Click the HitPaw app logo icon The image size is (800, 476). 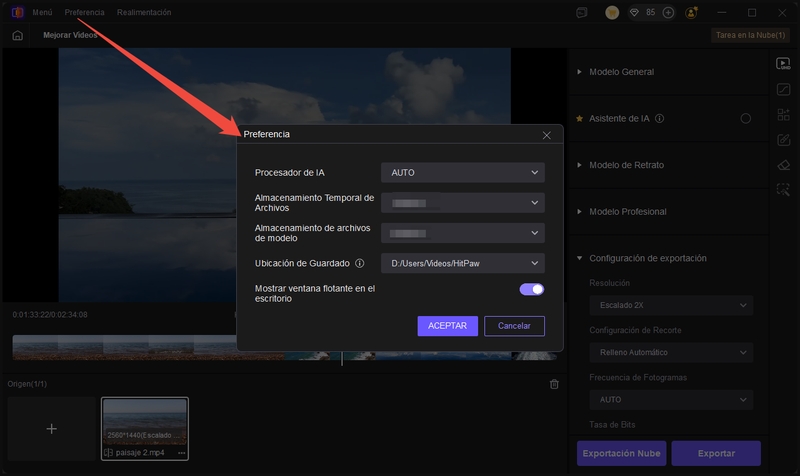point(17,12)
